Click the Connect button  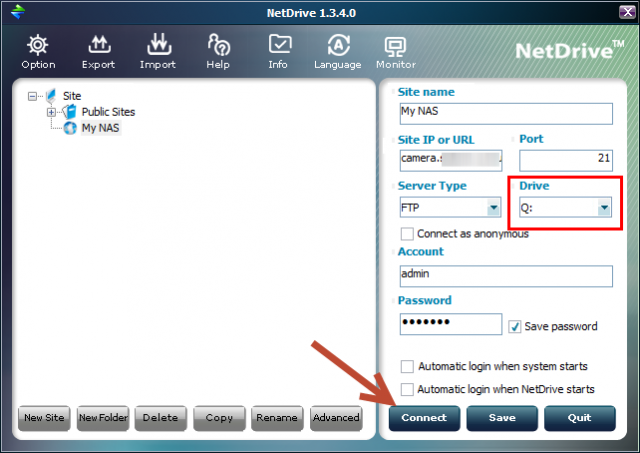[x=424, y=418]
